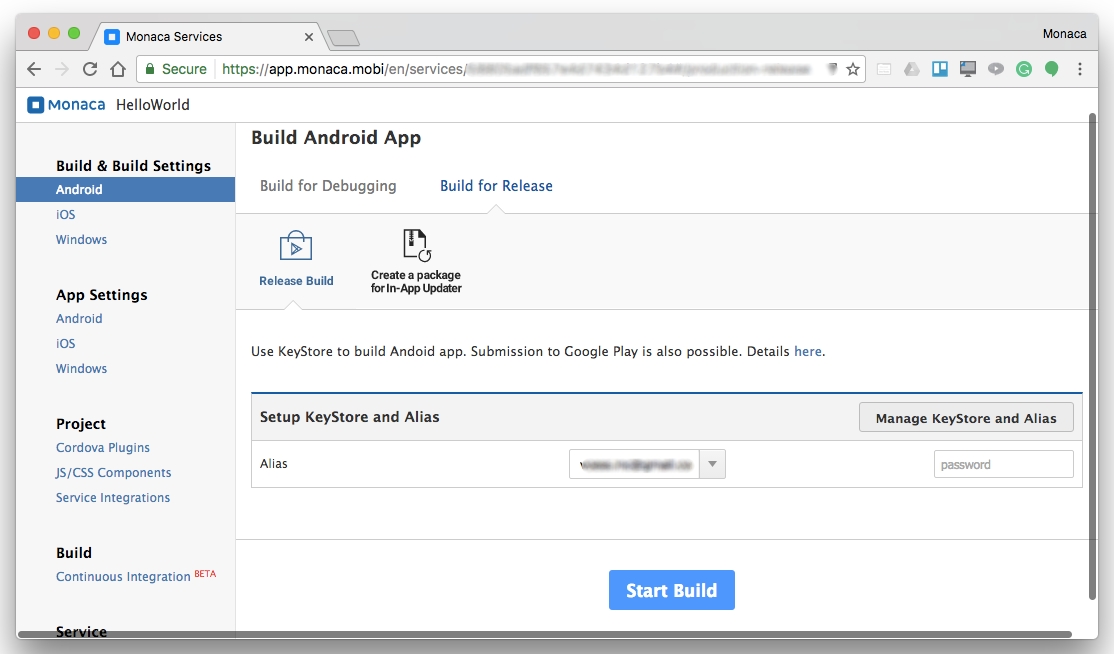Image resolution: width=1114 pixels, height=654 pixels.
Task: Open iOS under App Settings
Action: [65, 344]
